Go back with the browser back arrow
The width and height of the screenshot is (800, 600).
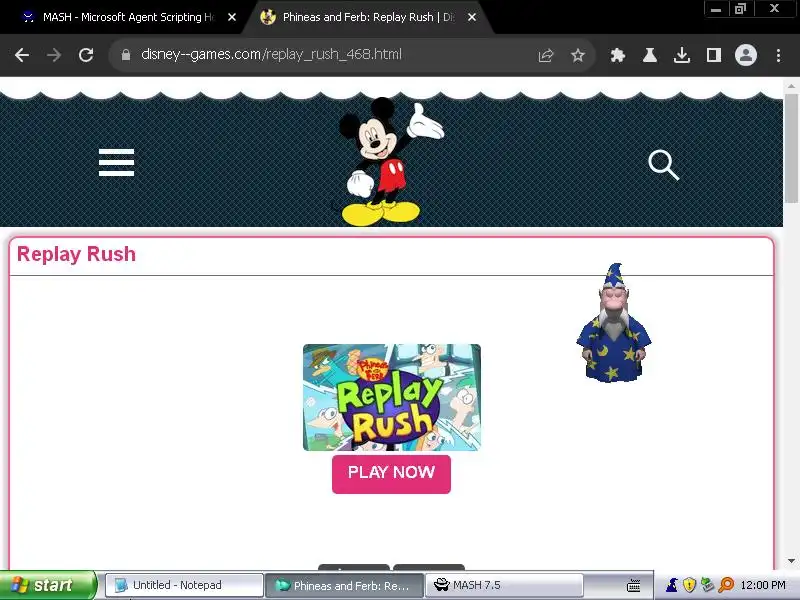point(22,55)
